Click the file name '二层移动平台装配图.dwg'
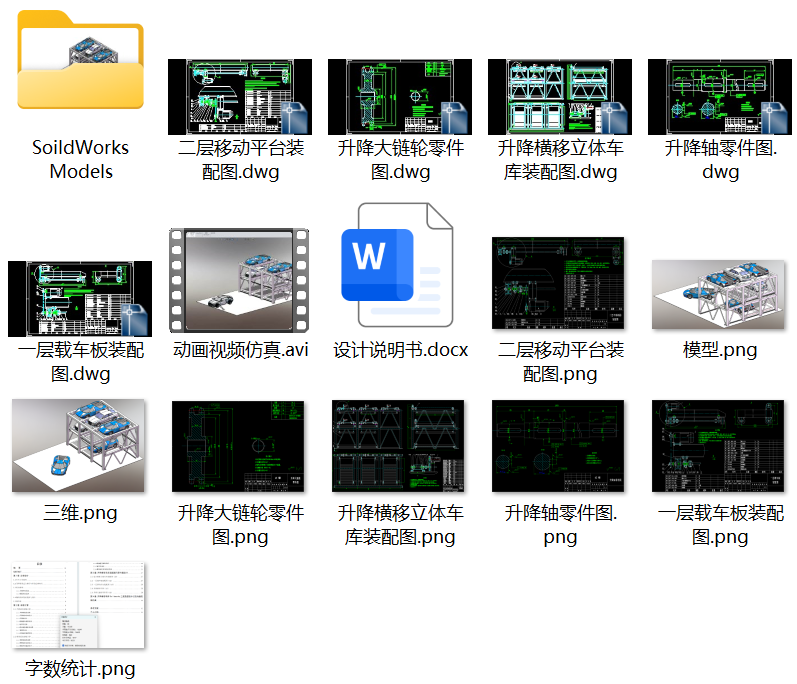797x684 pixels. tap(240, 160)
